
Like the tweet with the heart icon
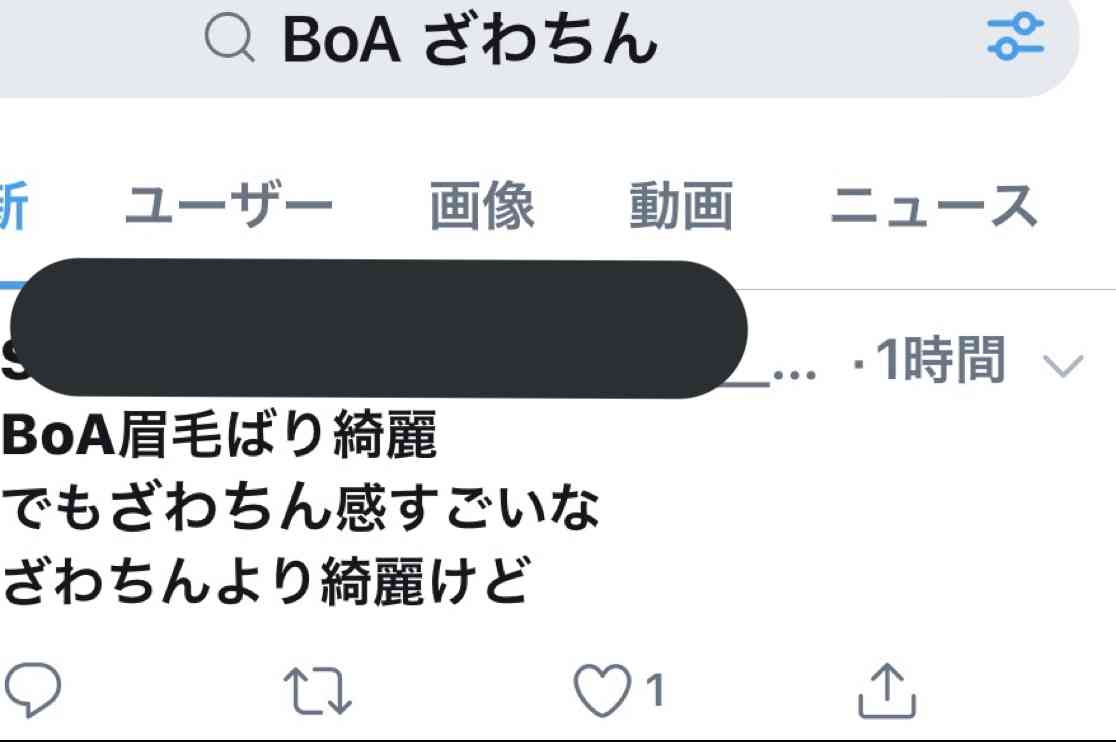pos(602,689)
